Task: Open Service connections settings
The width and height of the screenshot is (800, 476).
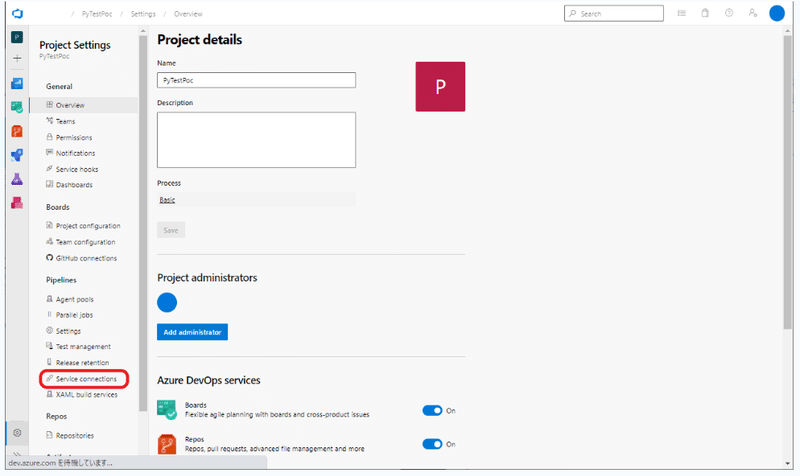Action: (x=86, y=379)
